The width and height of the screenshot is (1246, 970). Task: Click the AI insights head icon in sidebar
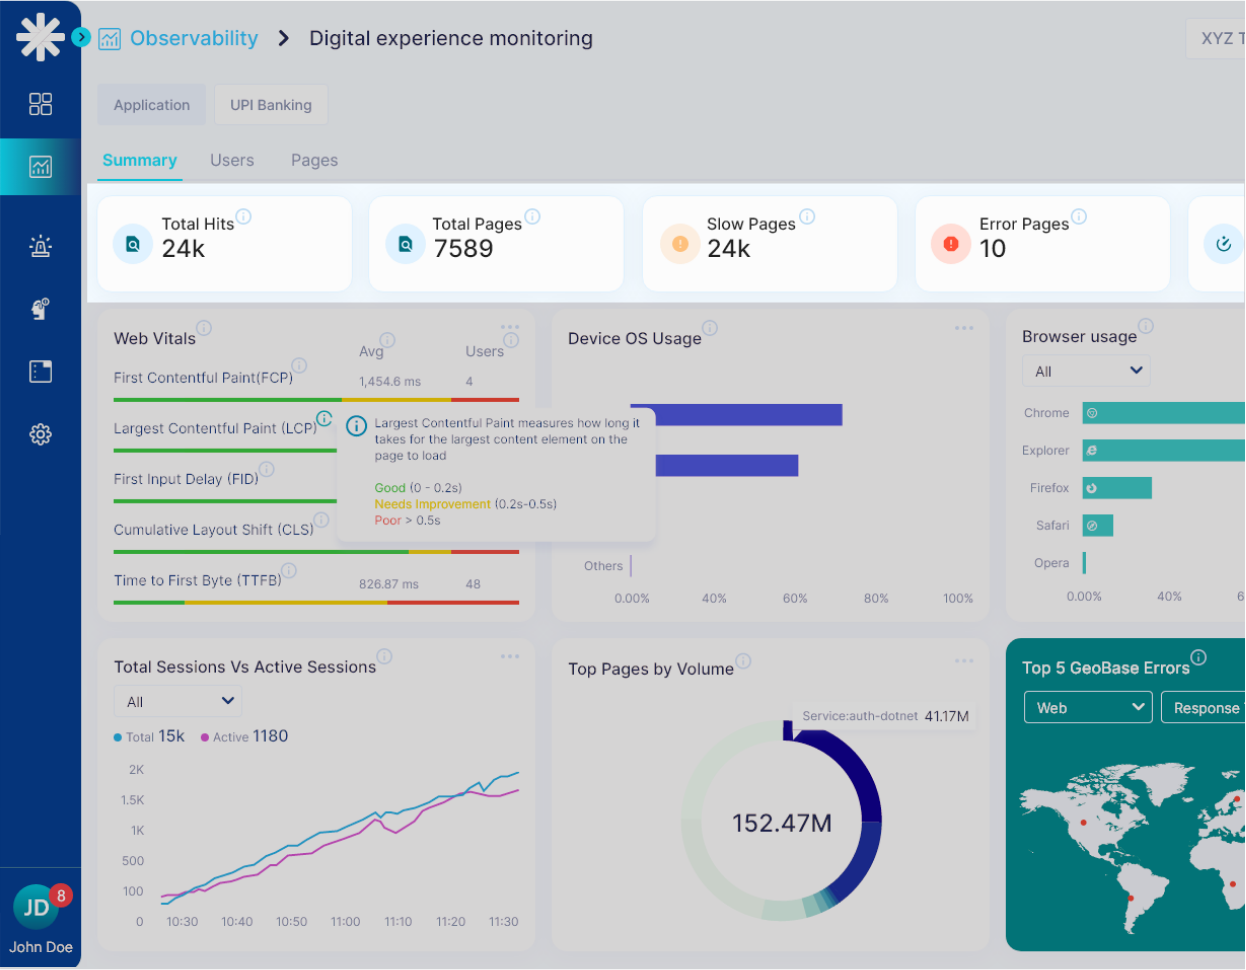pos(40,309)
